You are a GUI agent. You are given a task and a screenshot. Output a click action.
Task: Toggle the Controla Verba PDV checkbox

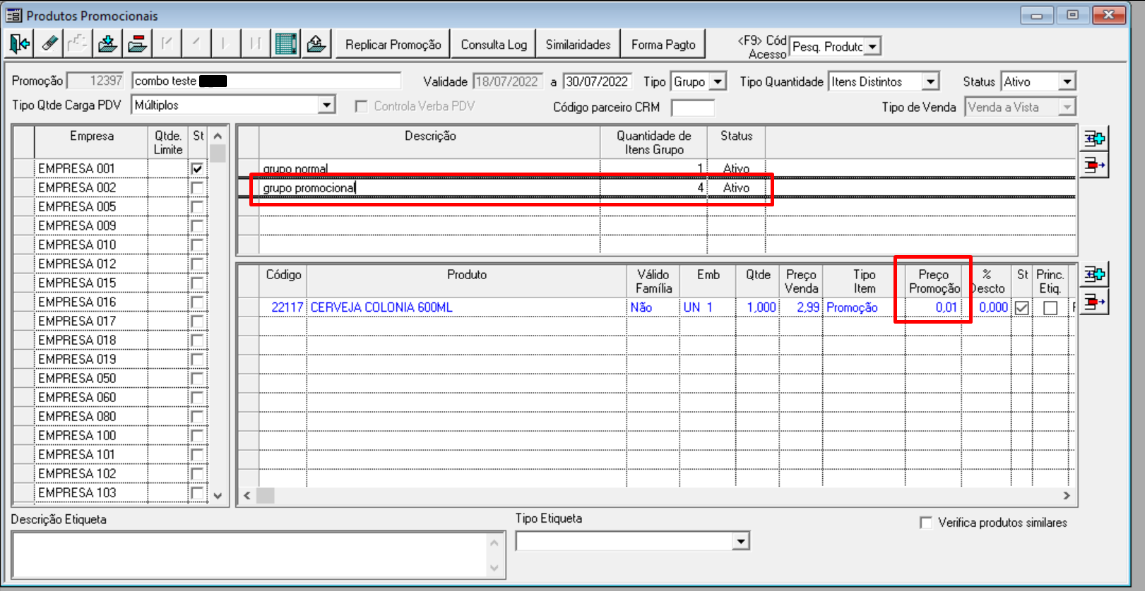point(361,107)
